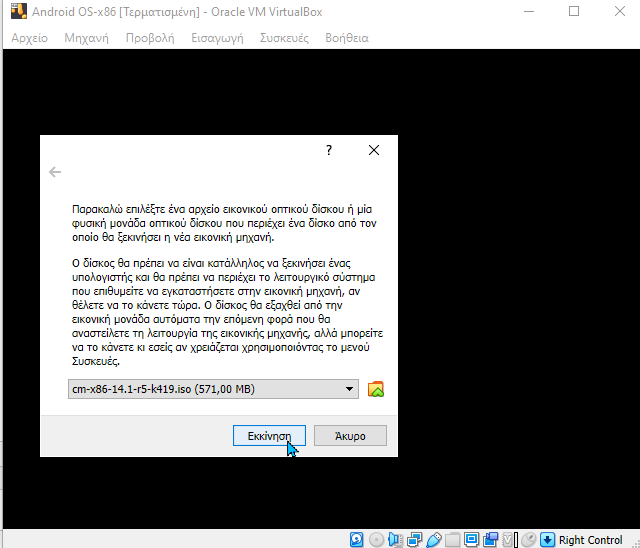Click the optical disc drive indicator

[x=376, y=539]
